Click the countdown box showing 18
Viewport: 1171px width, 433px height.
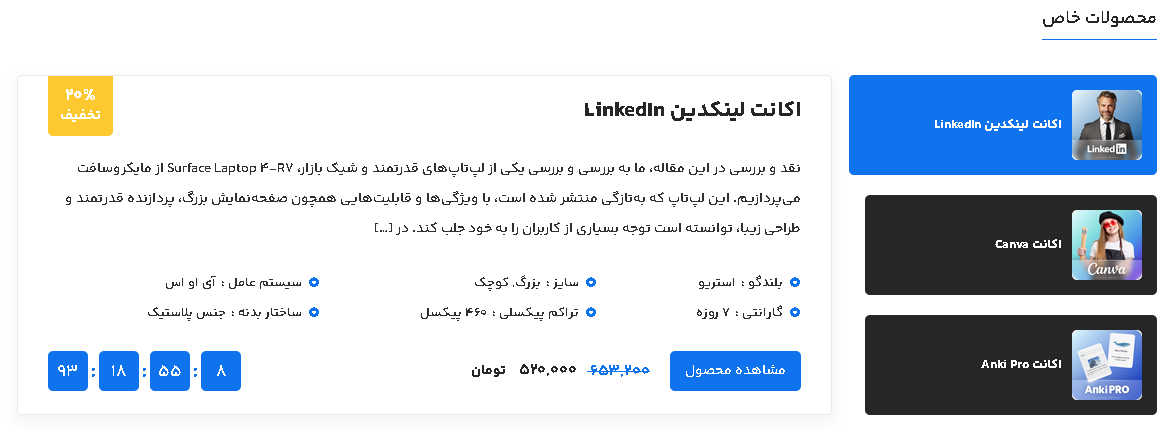click(x=119, y=371)
